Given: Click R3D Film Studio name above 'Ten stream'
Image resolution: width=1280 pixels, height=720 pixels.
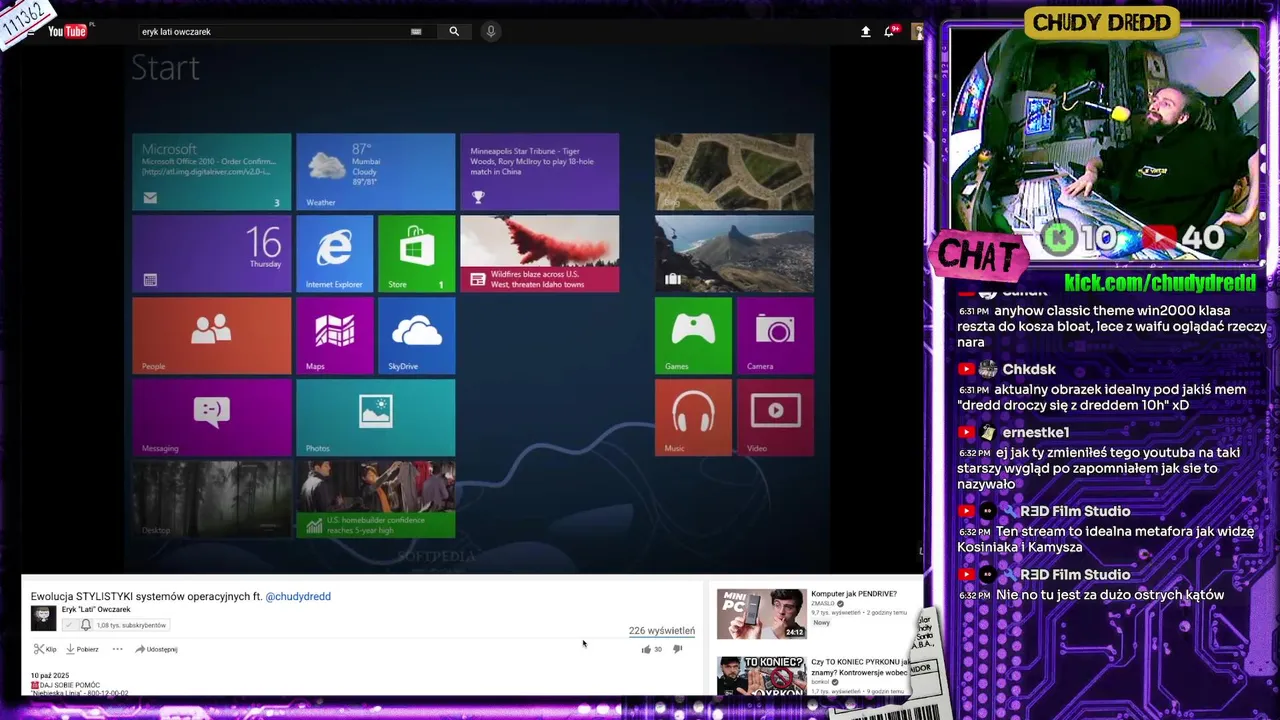Looking at the screenshot, I should pyautogui.click(x=1075, y=511).
